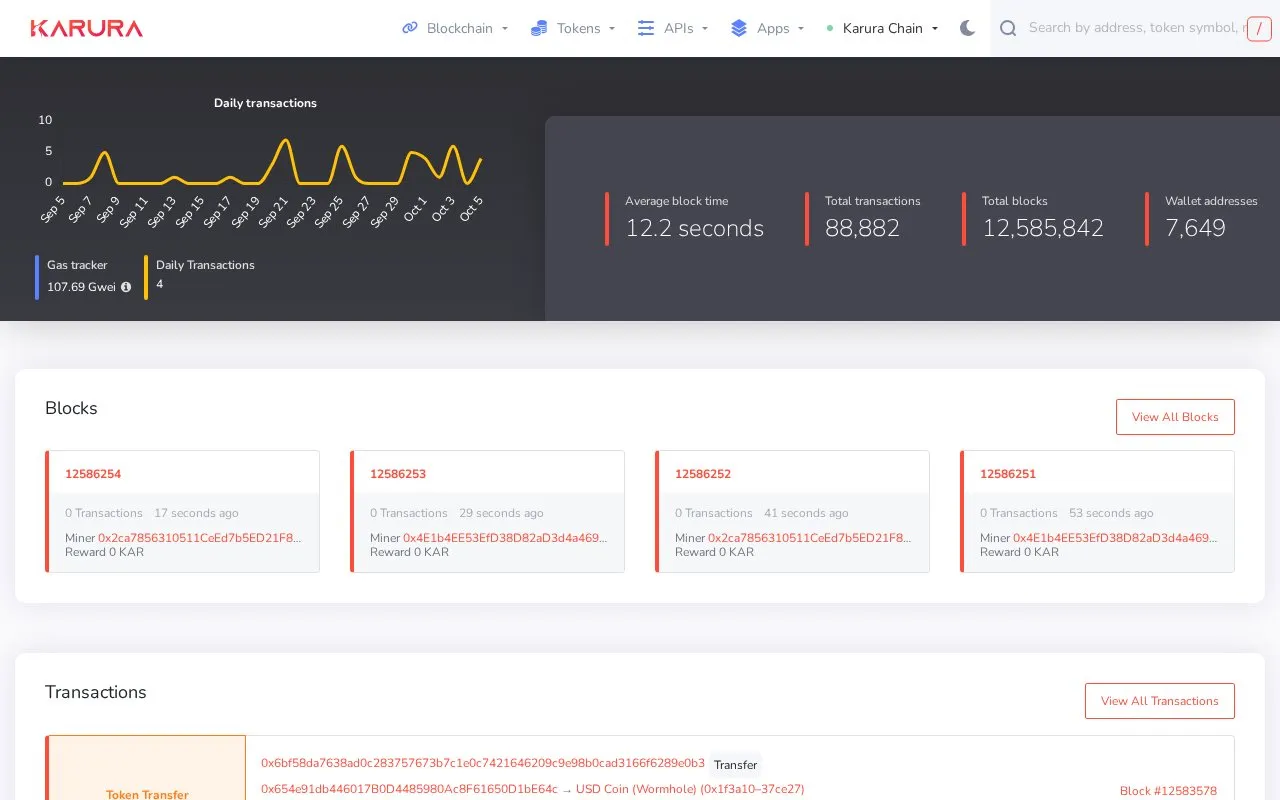Click the Blocks section heading

(x=71, y=408)
